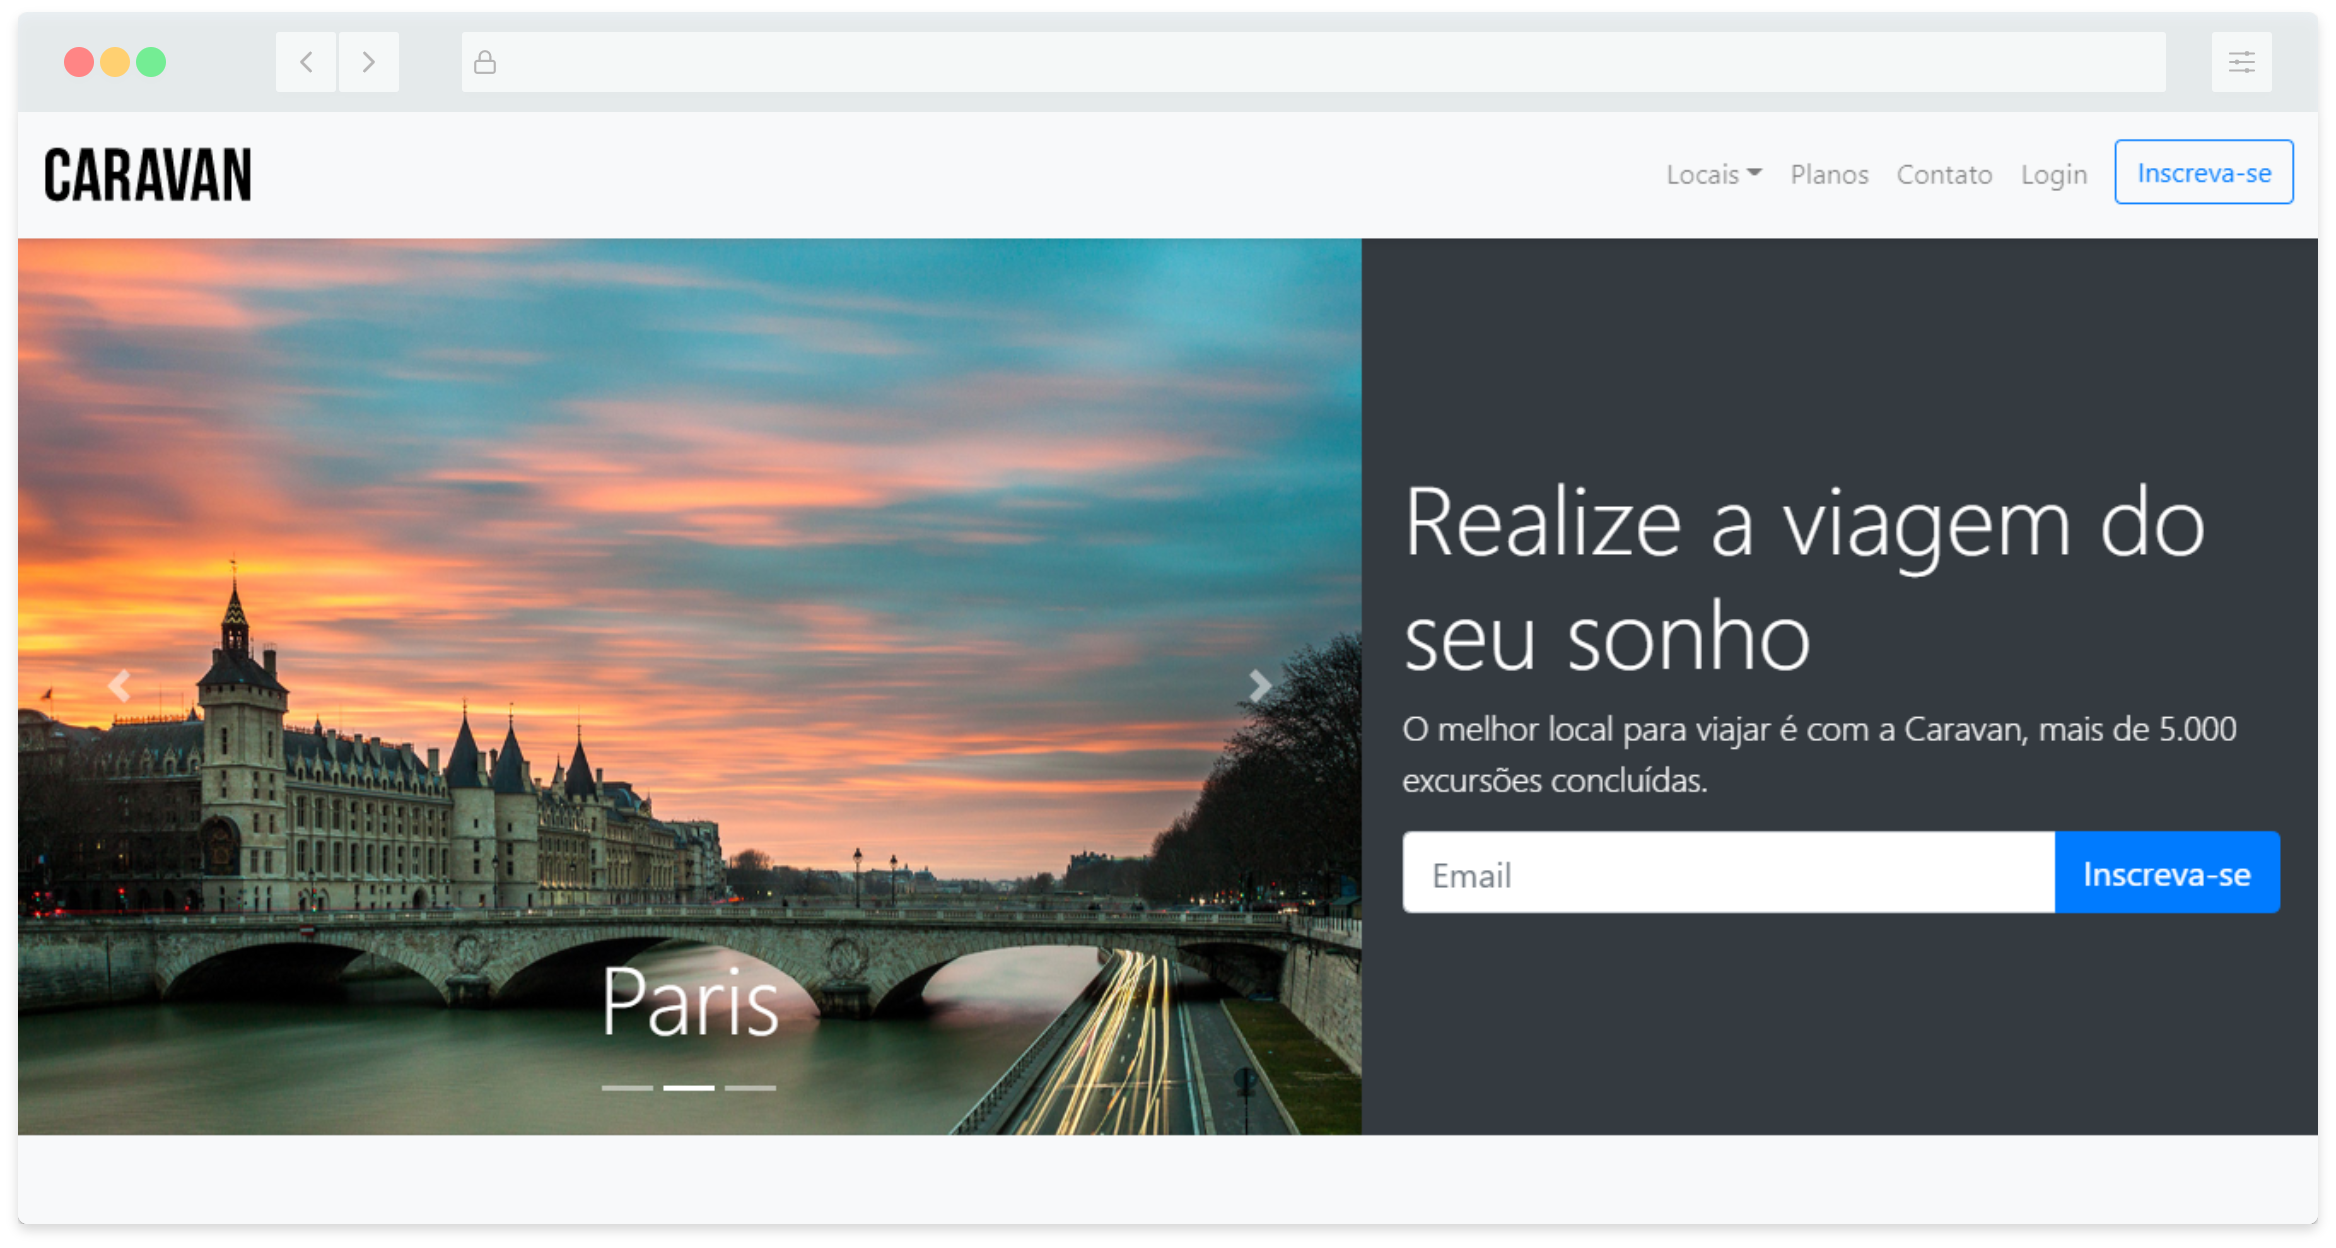Image resolution: width=2336 pixels, height=1248 pixels.
Task: Click the CARAVAN logo
Action: [x=148, y=175]
